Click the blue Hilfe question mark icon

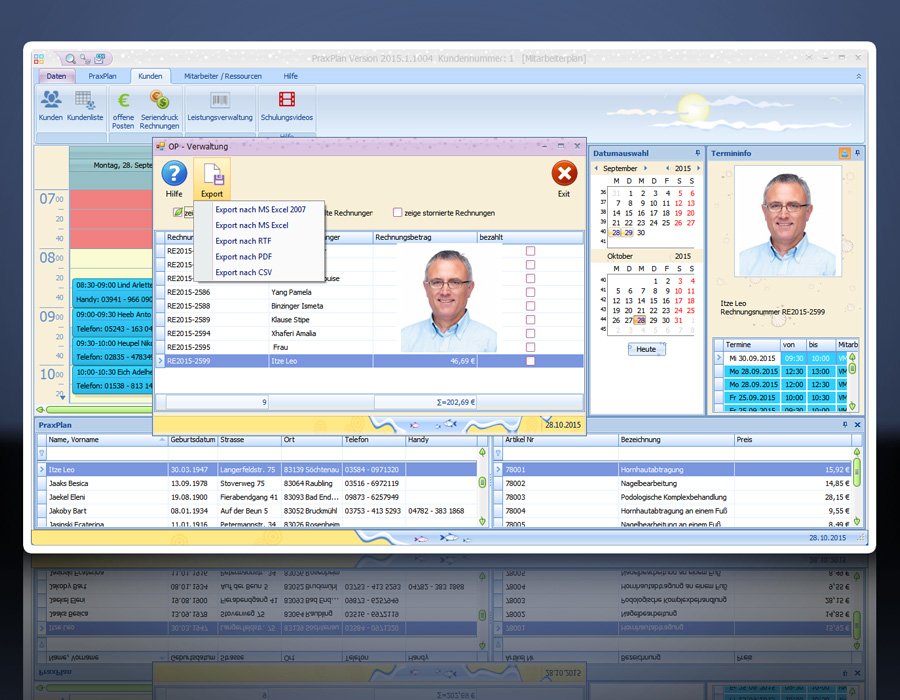[174, 173]
